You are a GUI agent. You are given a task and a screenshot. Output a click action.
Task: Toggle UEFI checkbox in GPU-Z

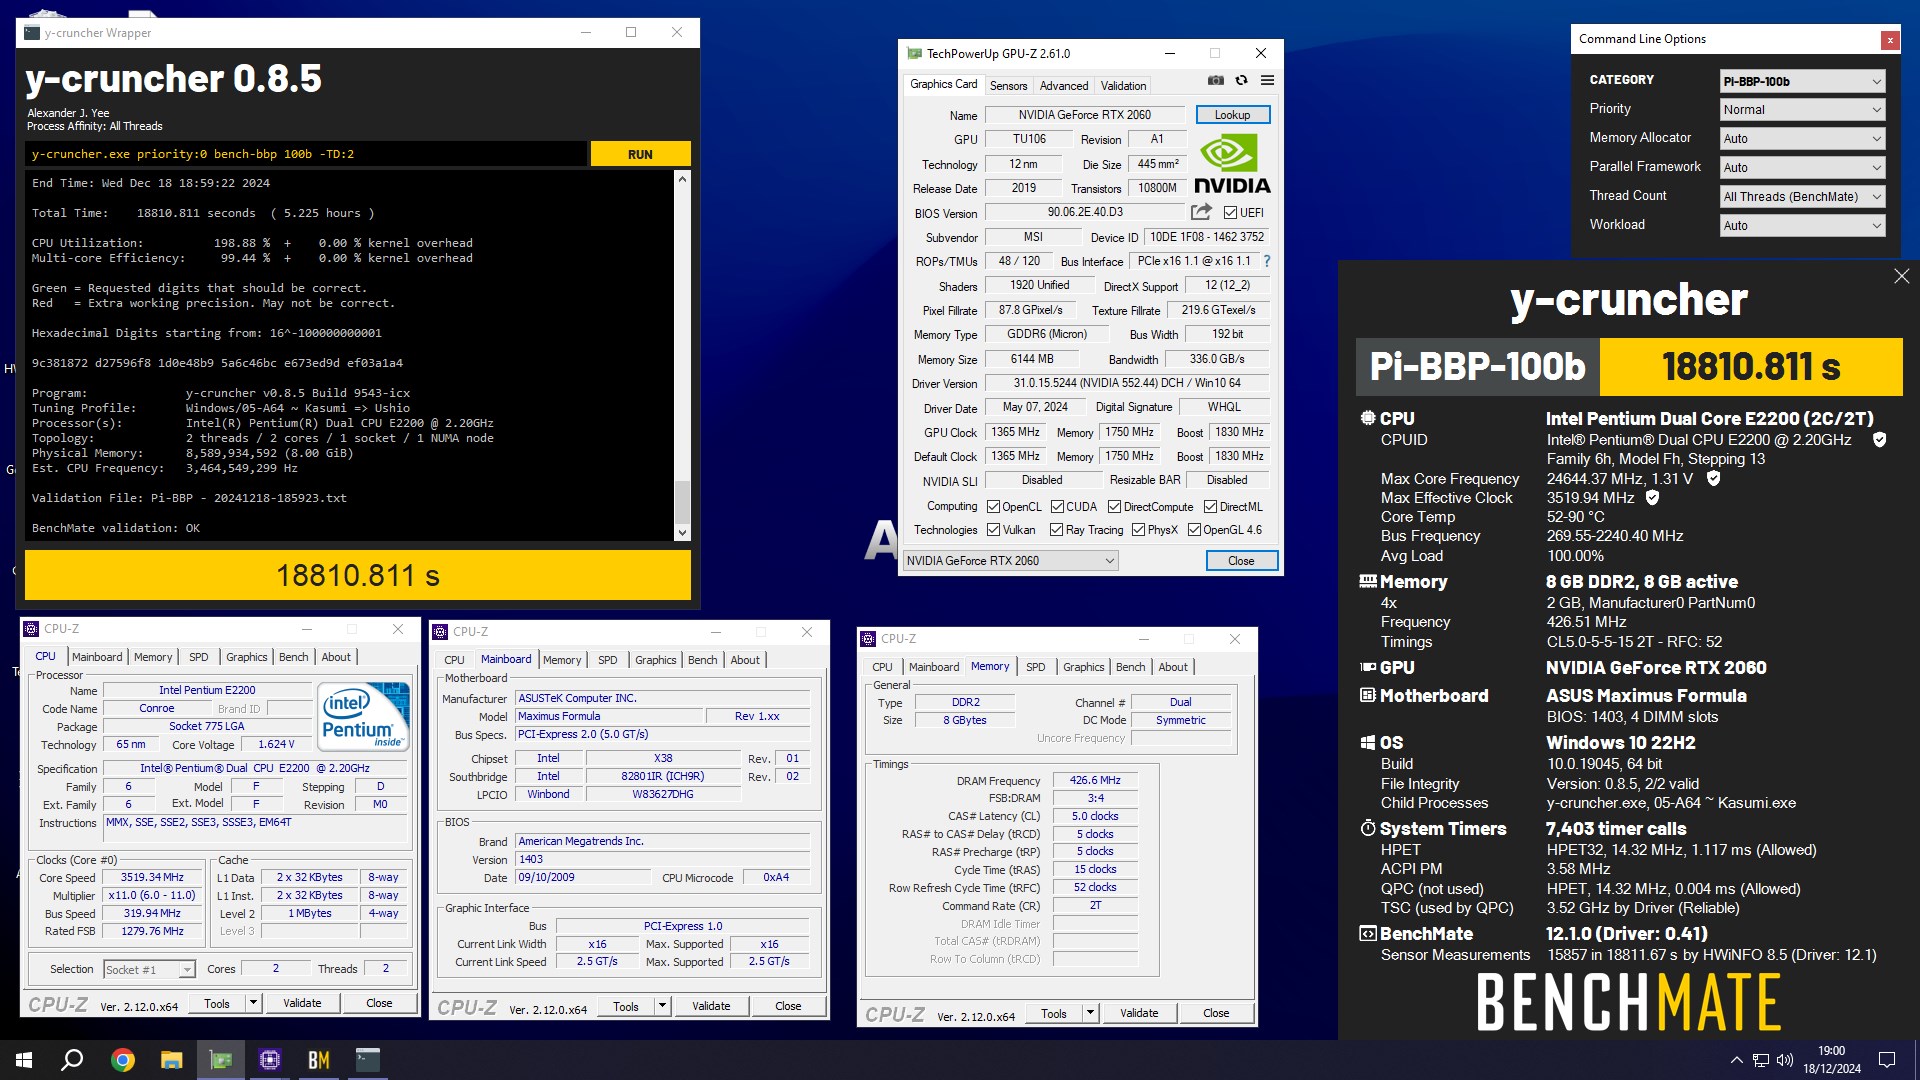[x=1230, y=213]
